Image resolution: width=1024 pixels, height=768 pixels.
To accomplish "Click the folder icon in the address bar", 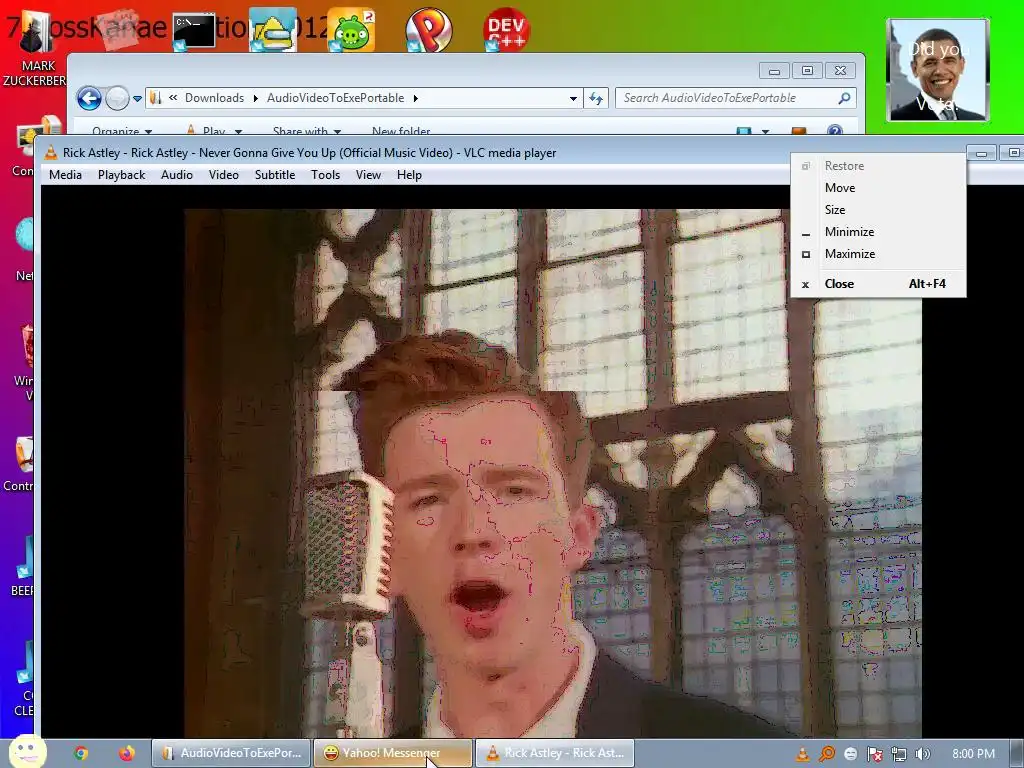I will click(155, 98).
